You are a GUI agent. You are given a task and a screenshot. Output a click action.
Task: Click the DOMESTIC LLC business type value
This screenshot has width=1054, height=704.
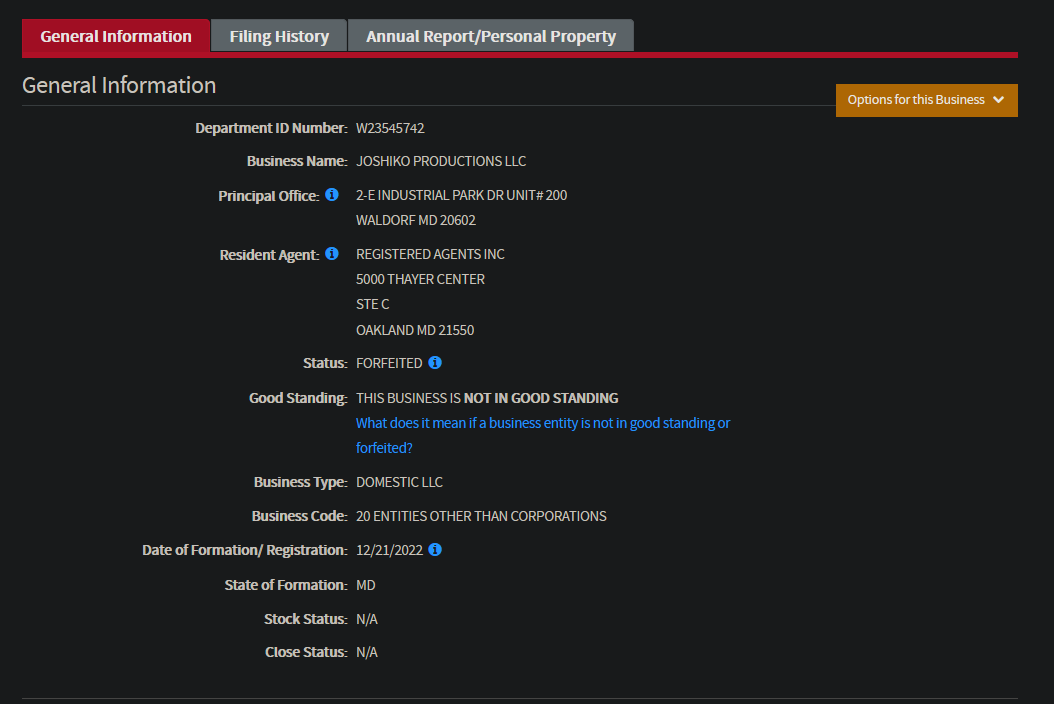(x=399, y=482)
